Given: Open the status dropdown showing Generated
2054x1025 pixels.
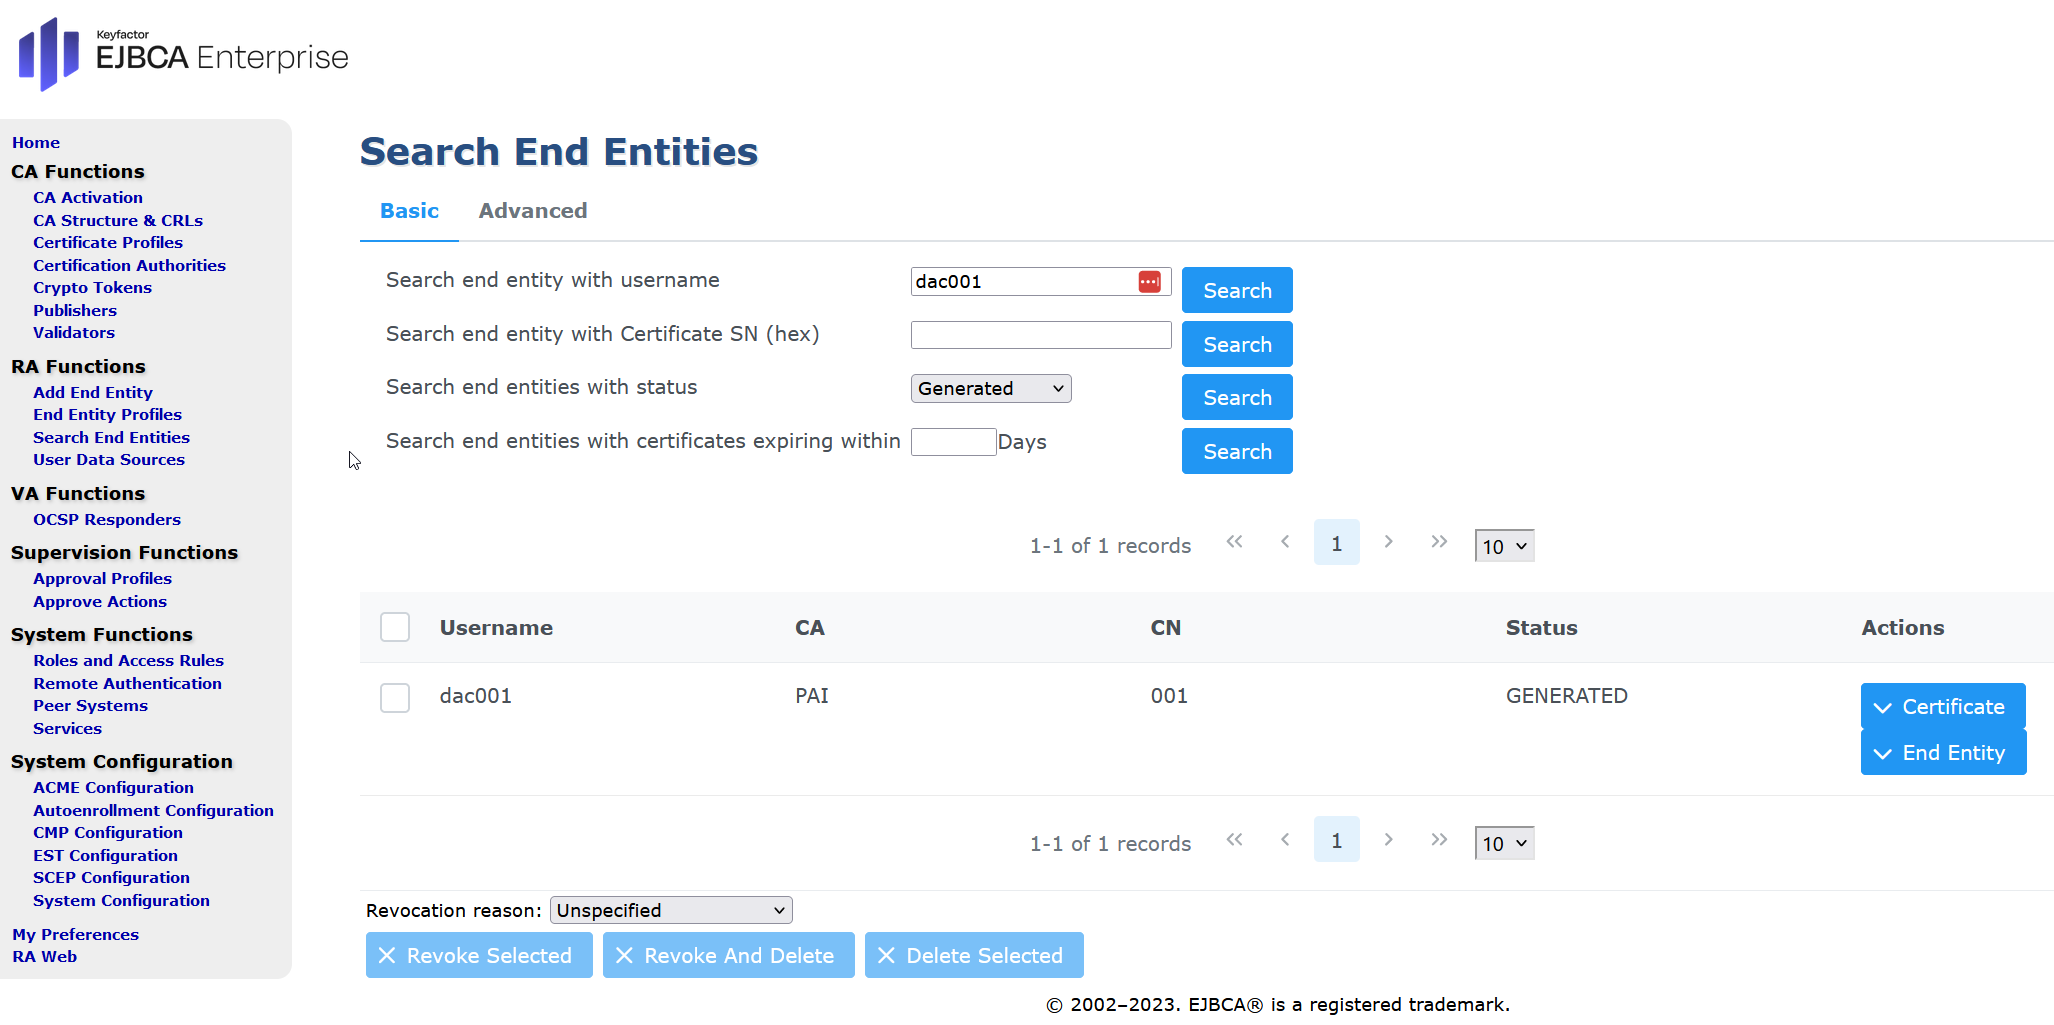Looking at the screenshot, I should point(990,389).
